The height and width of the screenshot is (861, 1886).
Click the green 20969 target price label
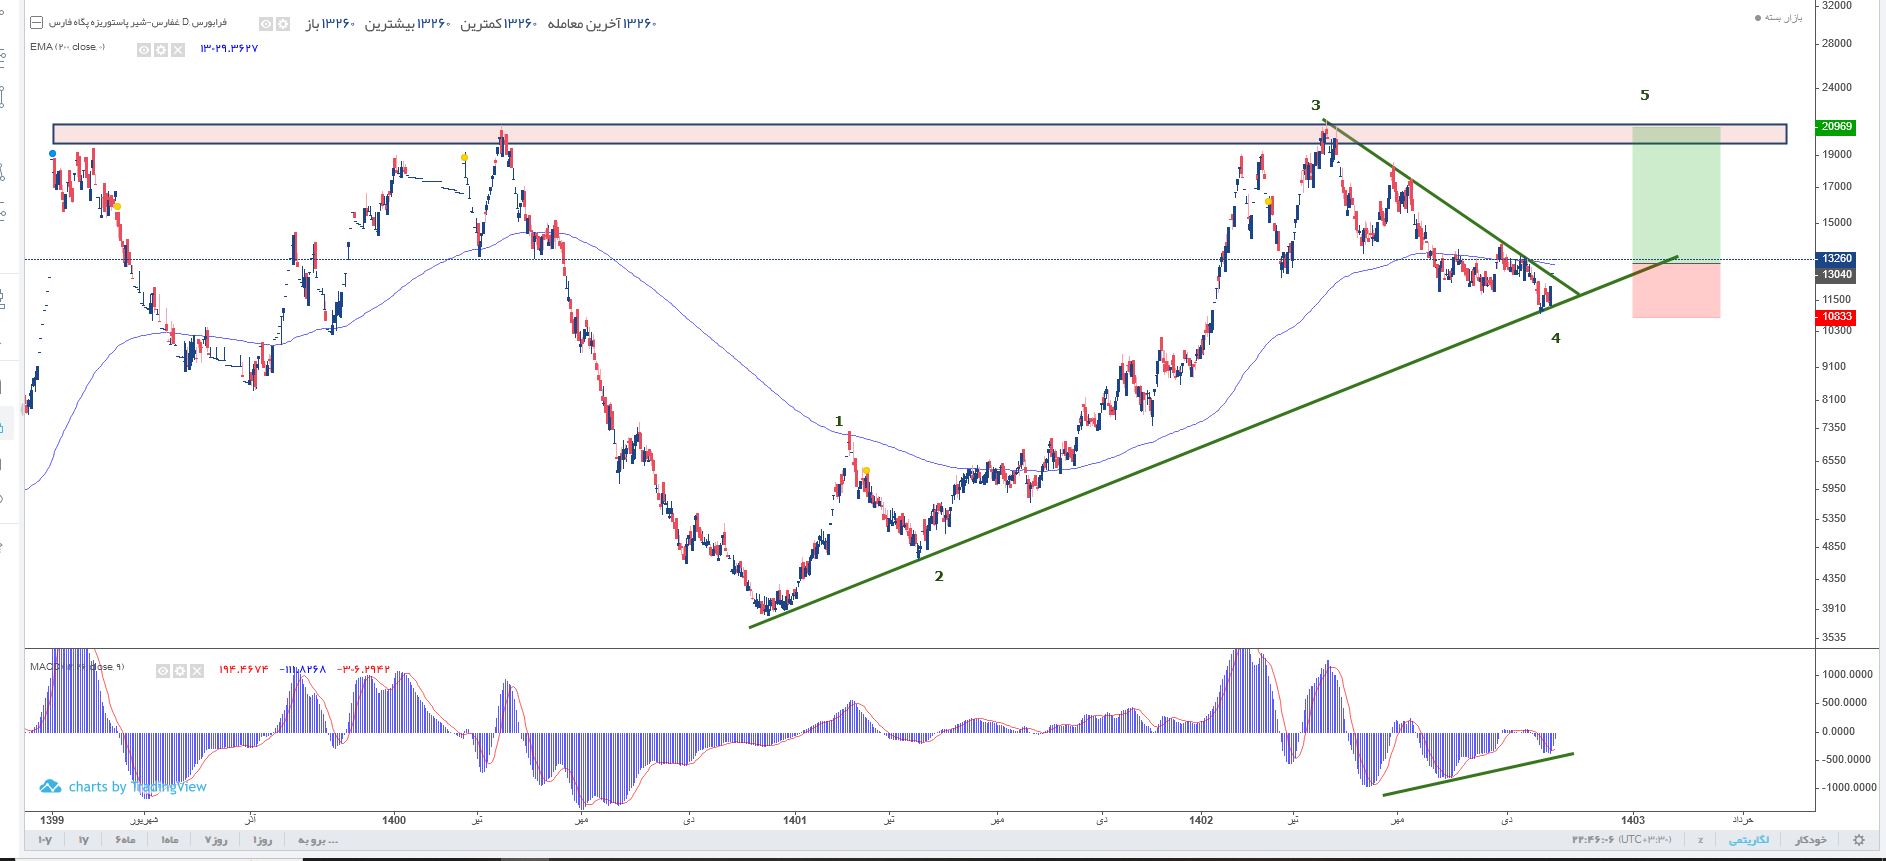tap(1837, 127)
